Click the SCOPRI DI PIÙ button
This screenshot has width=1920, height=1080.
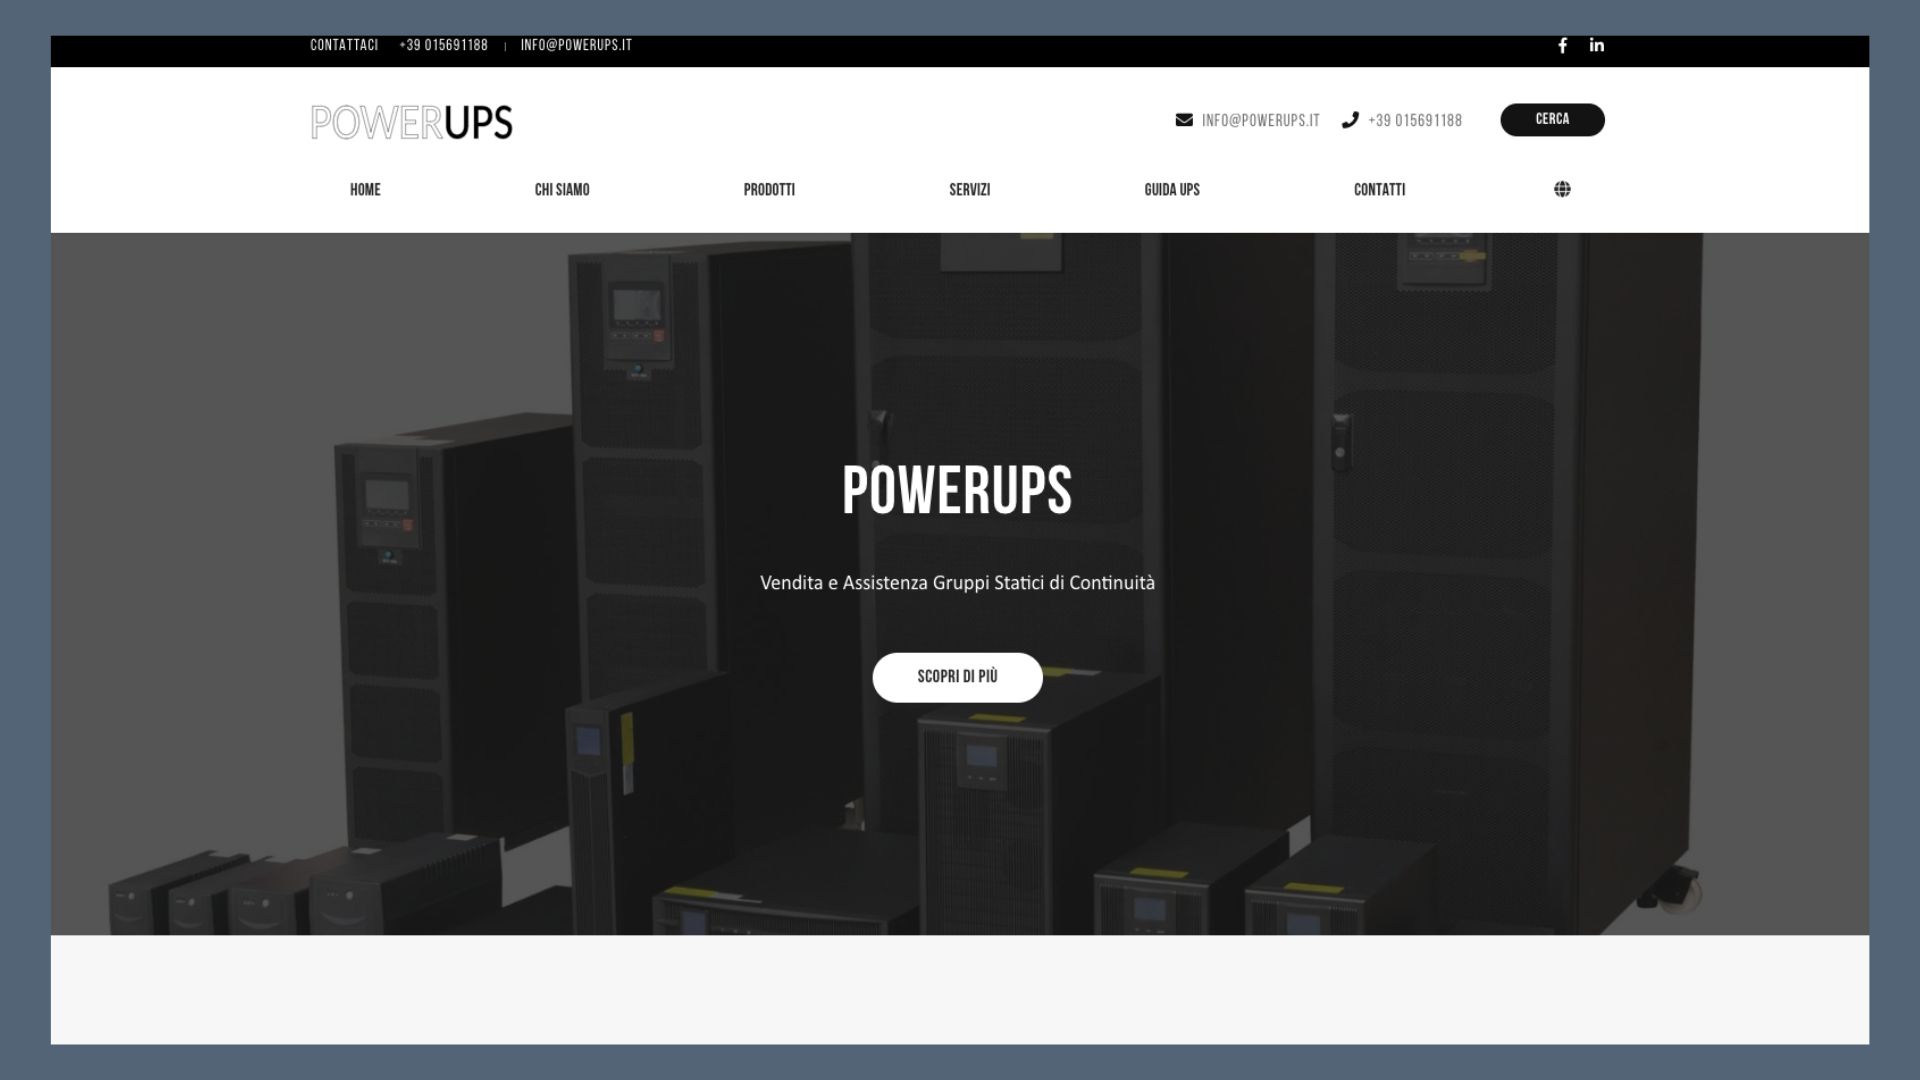tap(957, 677)
